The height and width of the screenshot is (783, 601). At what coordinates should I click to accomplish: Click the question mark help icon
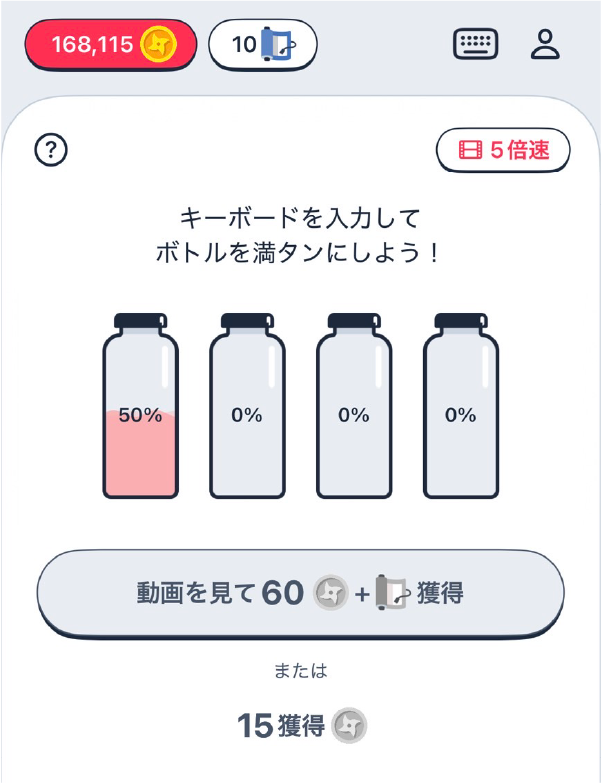(50, 151)
